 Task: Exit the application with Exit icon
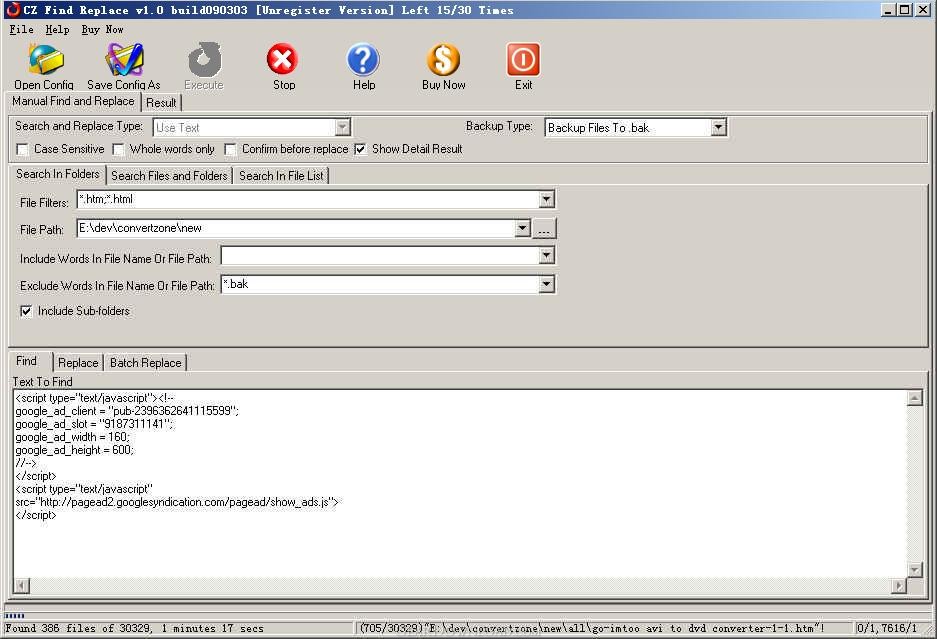523,59
